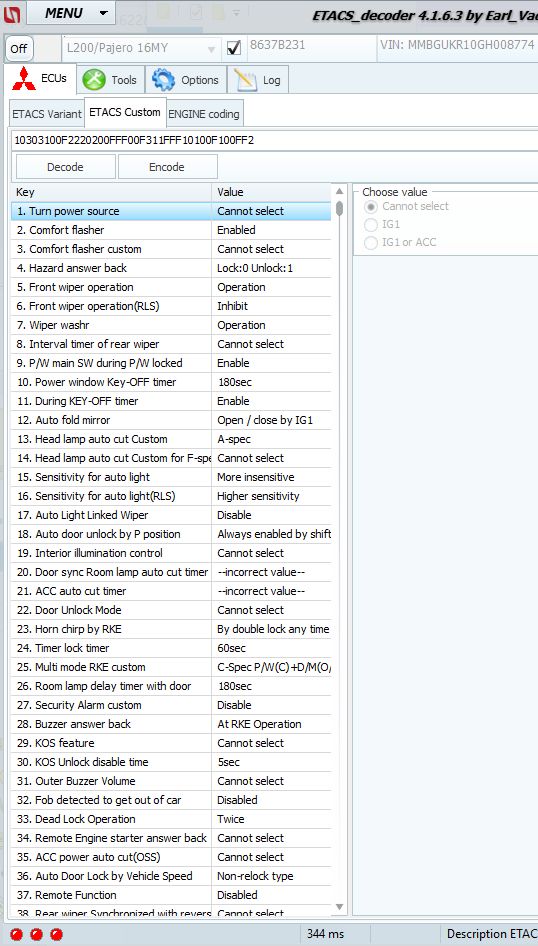Switch to the ENGINE coding tab

[204, 113]
